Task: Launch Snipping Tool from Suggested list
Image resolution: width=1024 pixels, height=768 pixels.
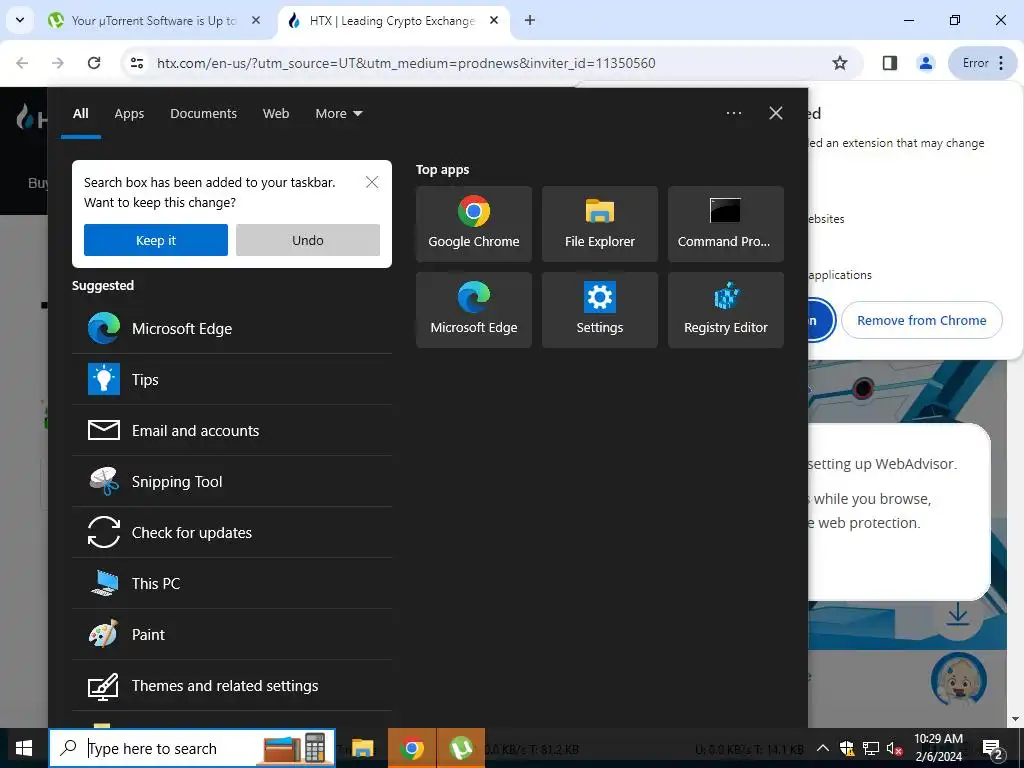Action: 232,481
